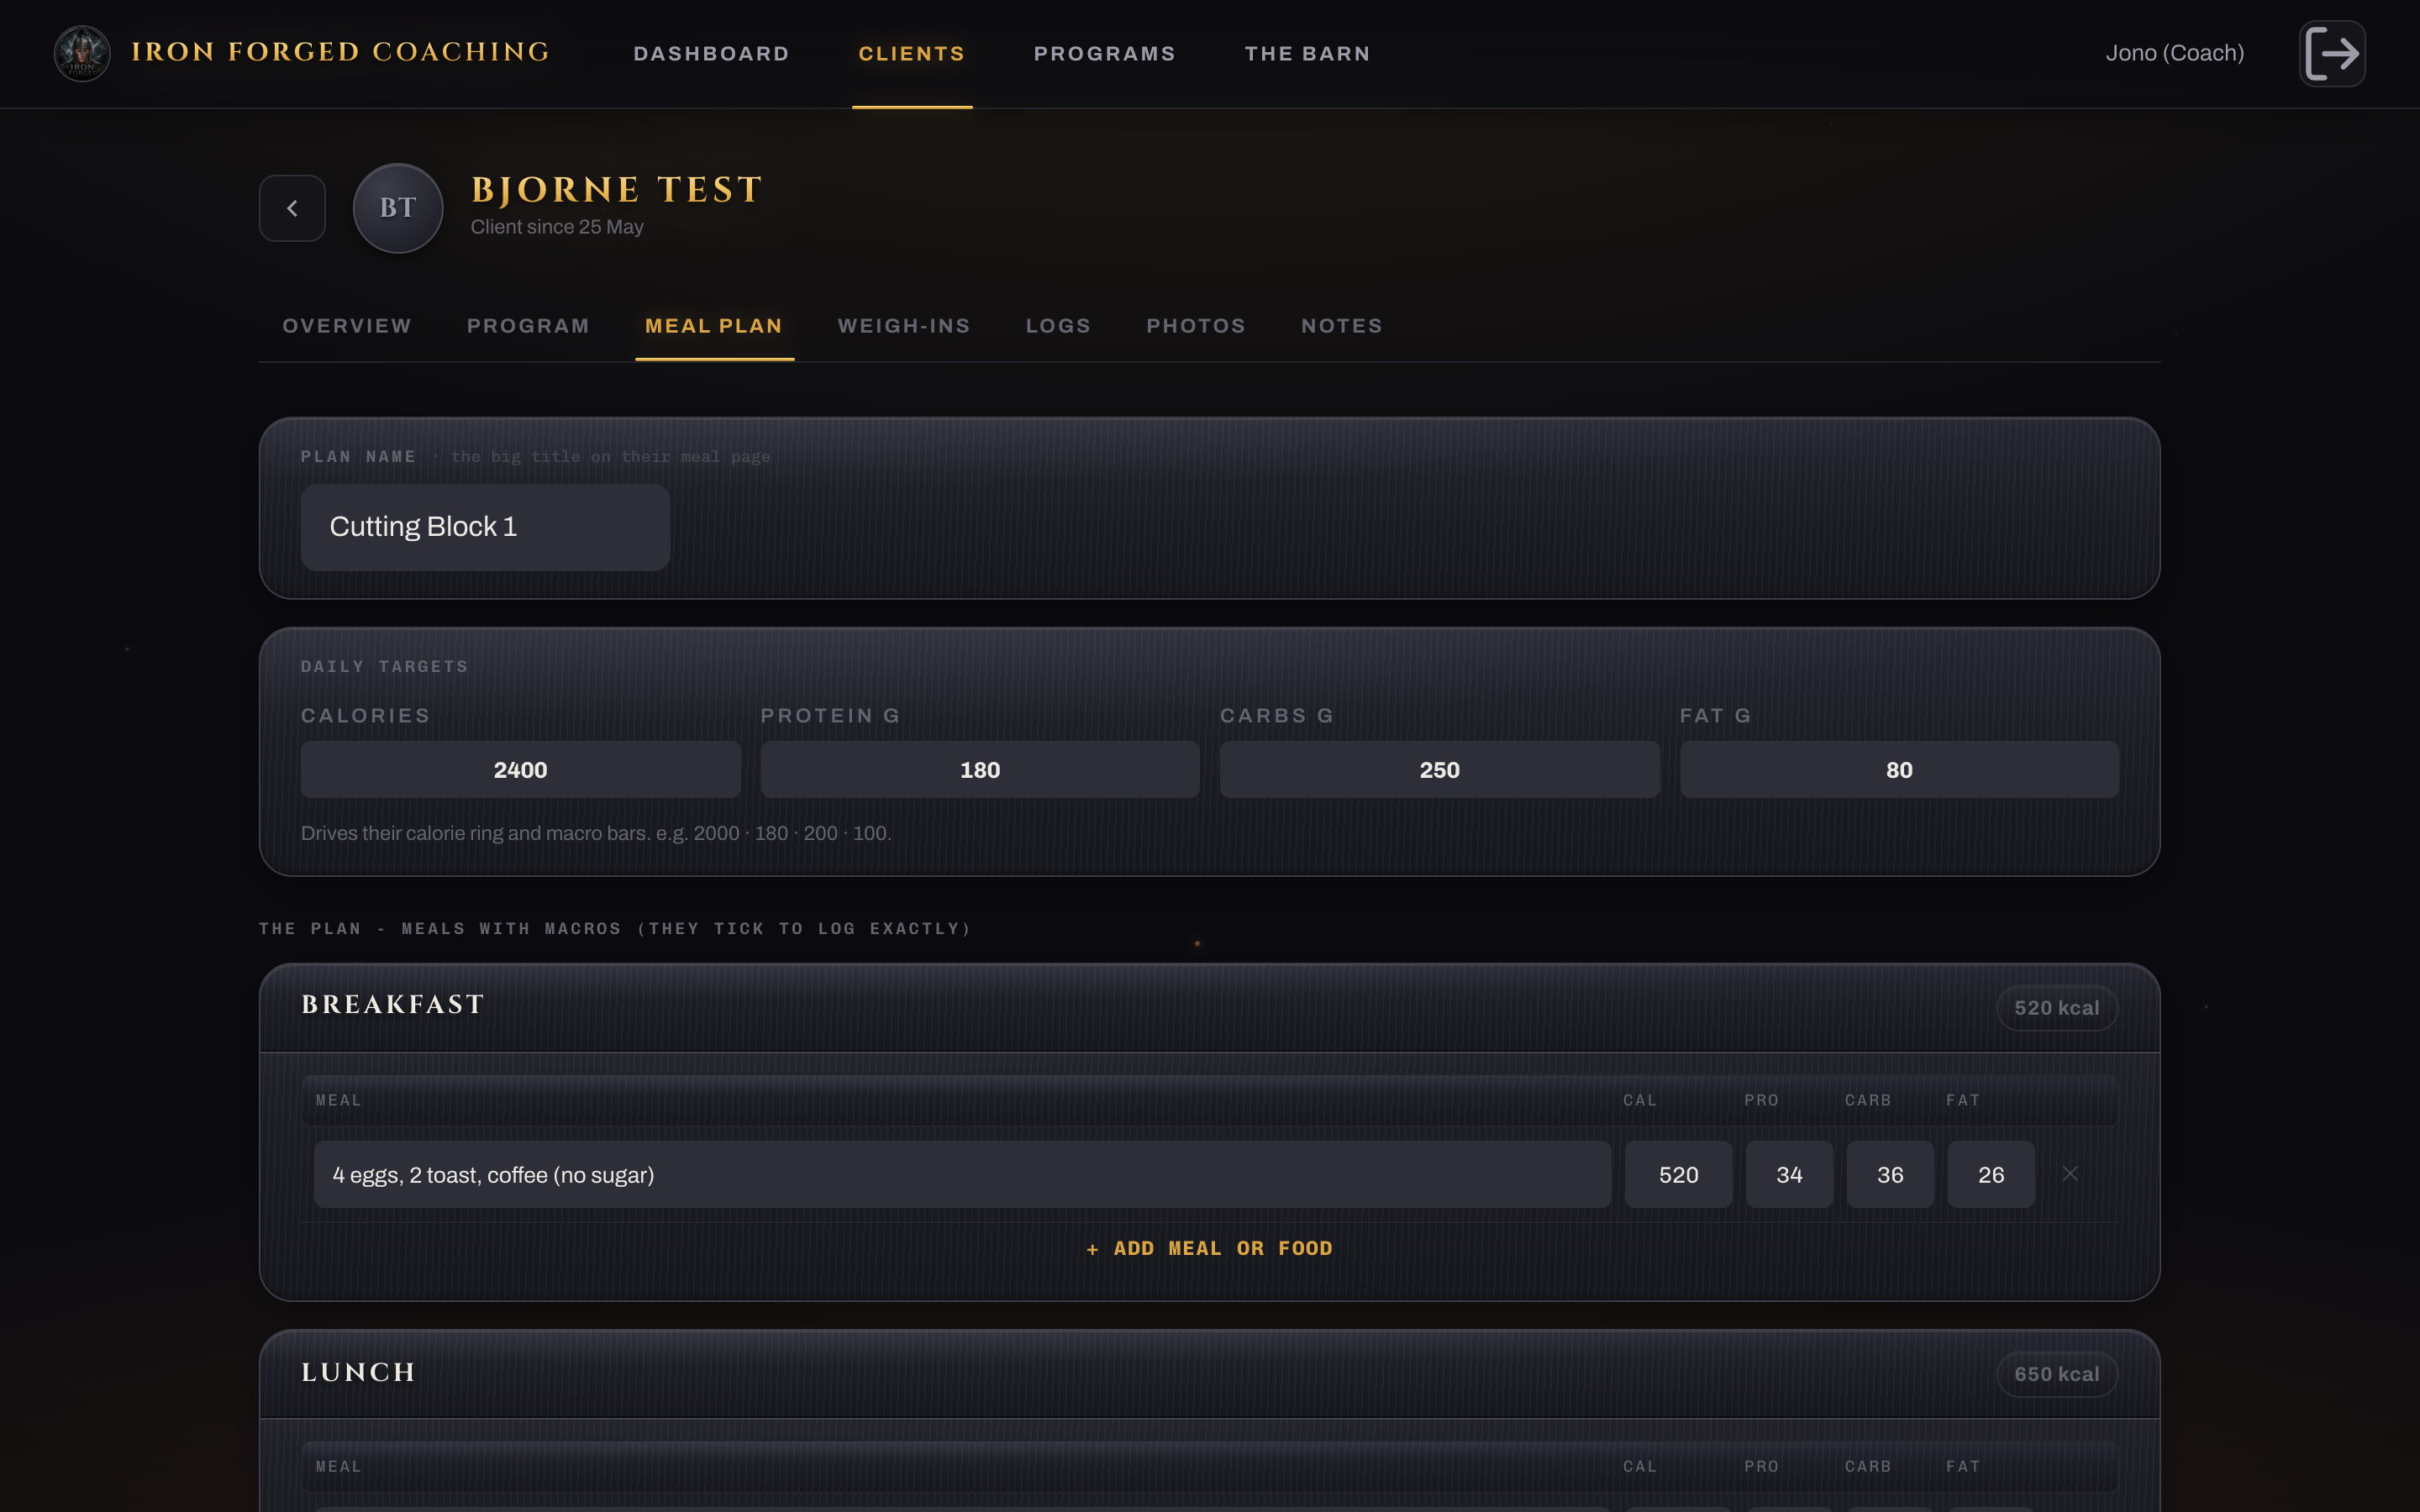Switch to the Photos tab
The image size is (2420, 1512).
point(1196,326)
